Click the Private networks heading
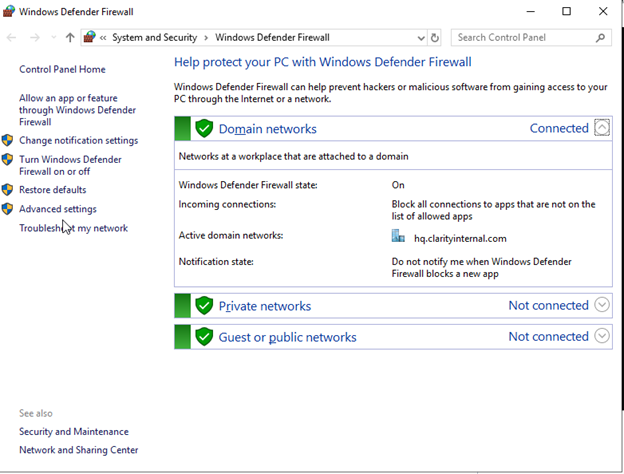The height and width of the screenshot is (474, 624). click(x=265, y=306)
